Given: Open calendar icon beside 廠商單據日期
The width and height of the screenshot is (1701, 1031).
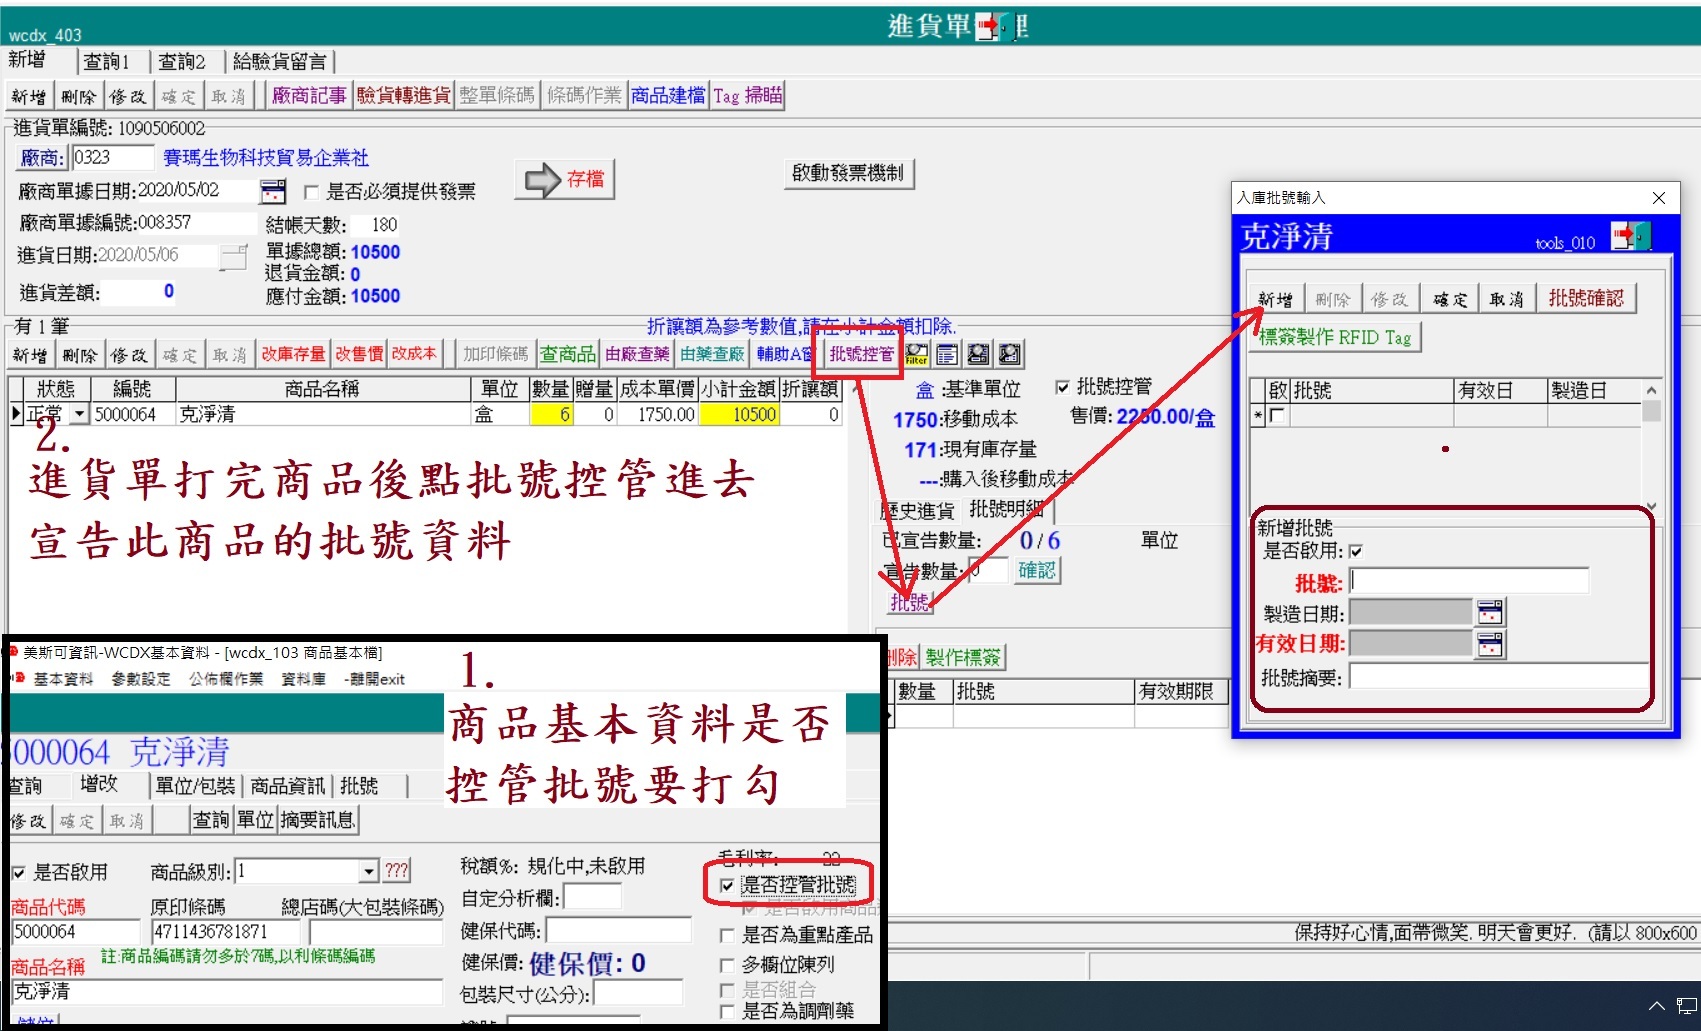Looking at the screenshot, I should 272,191.
